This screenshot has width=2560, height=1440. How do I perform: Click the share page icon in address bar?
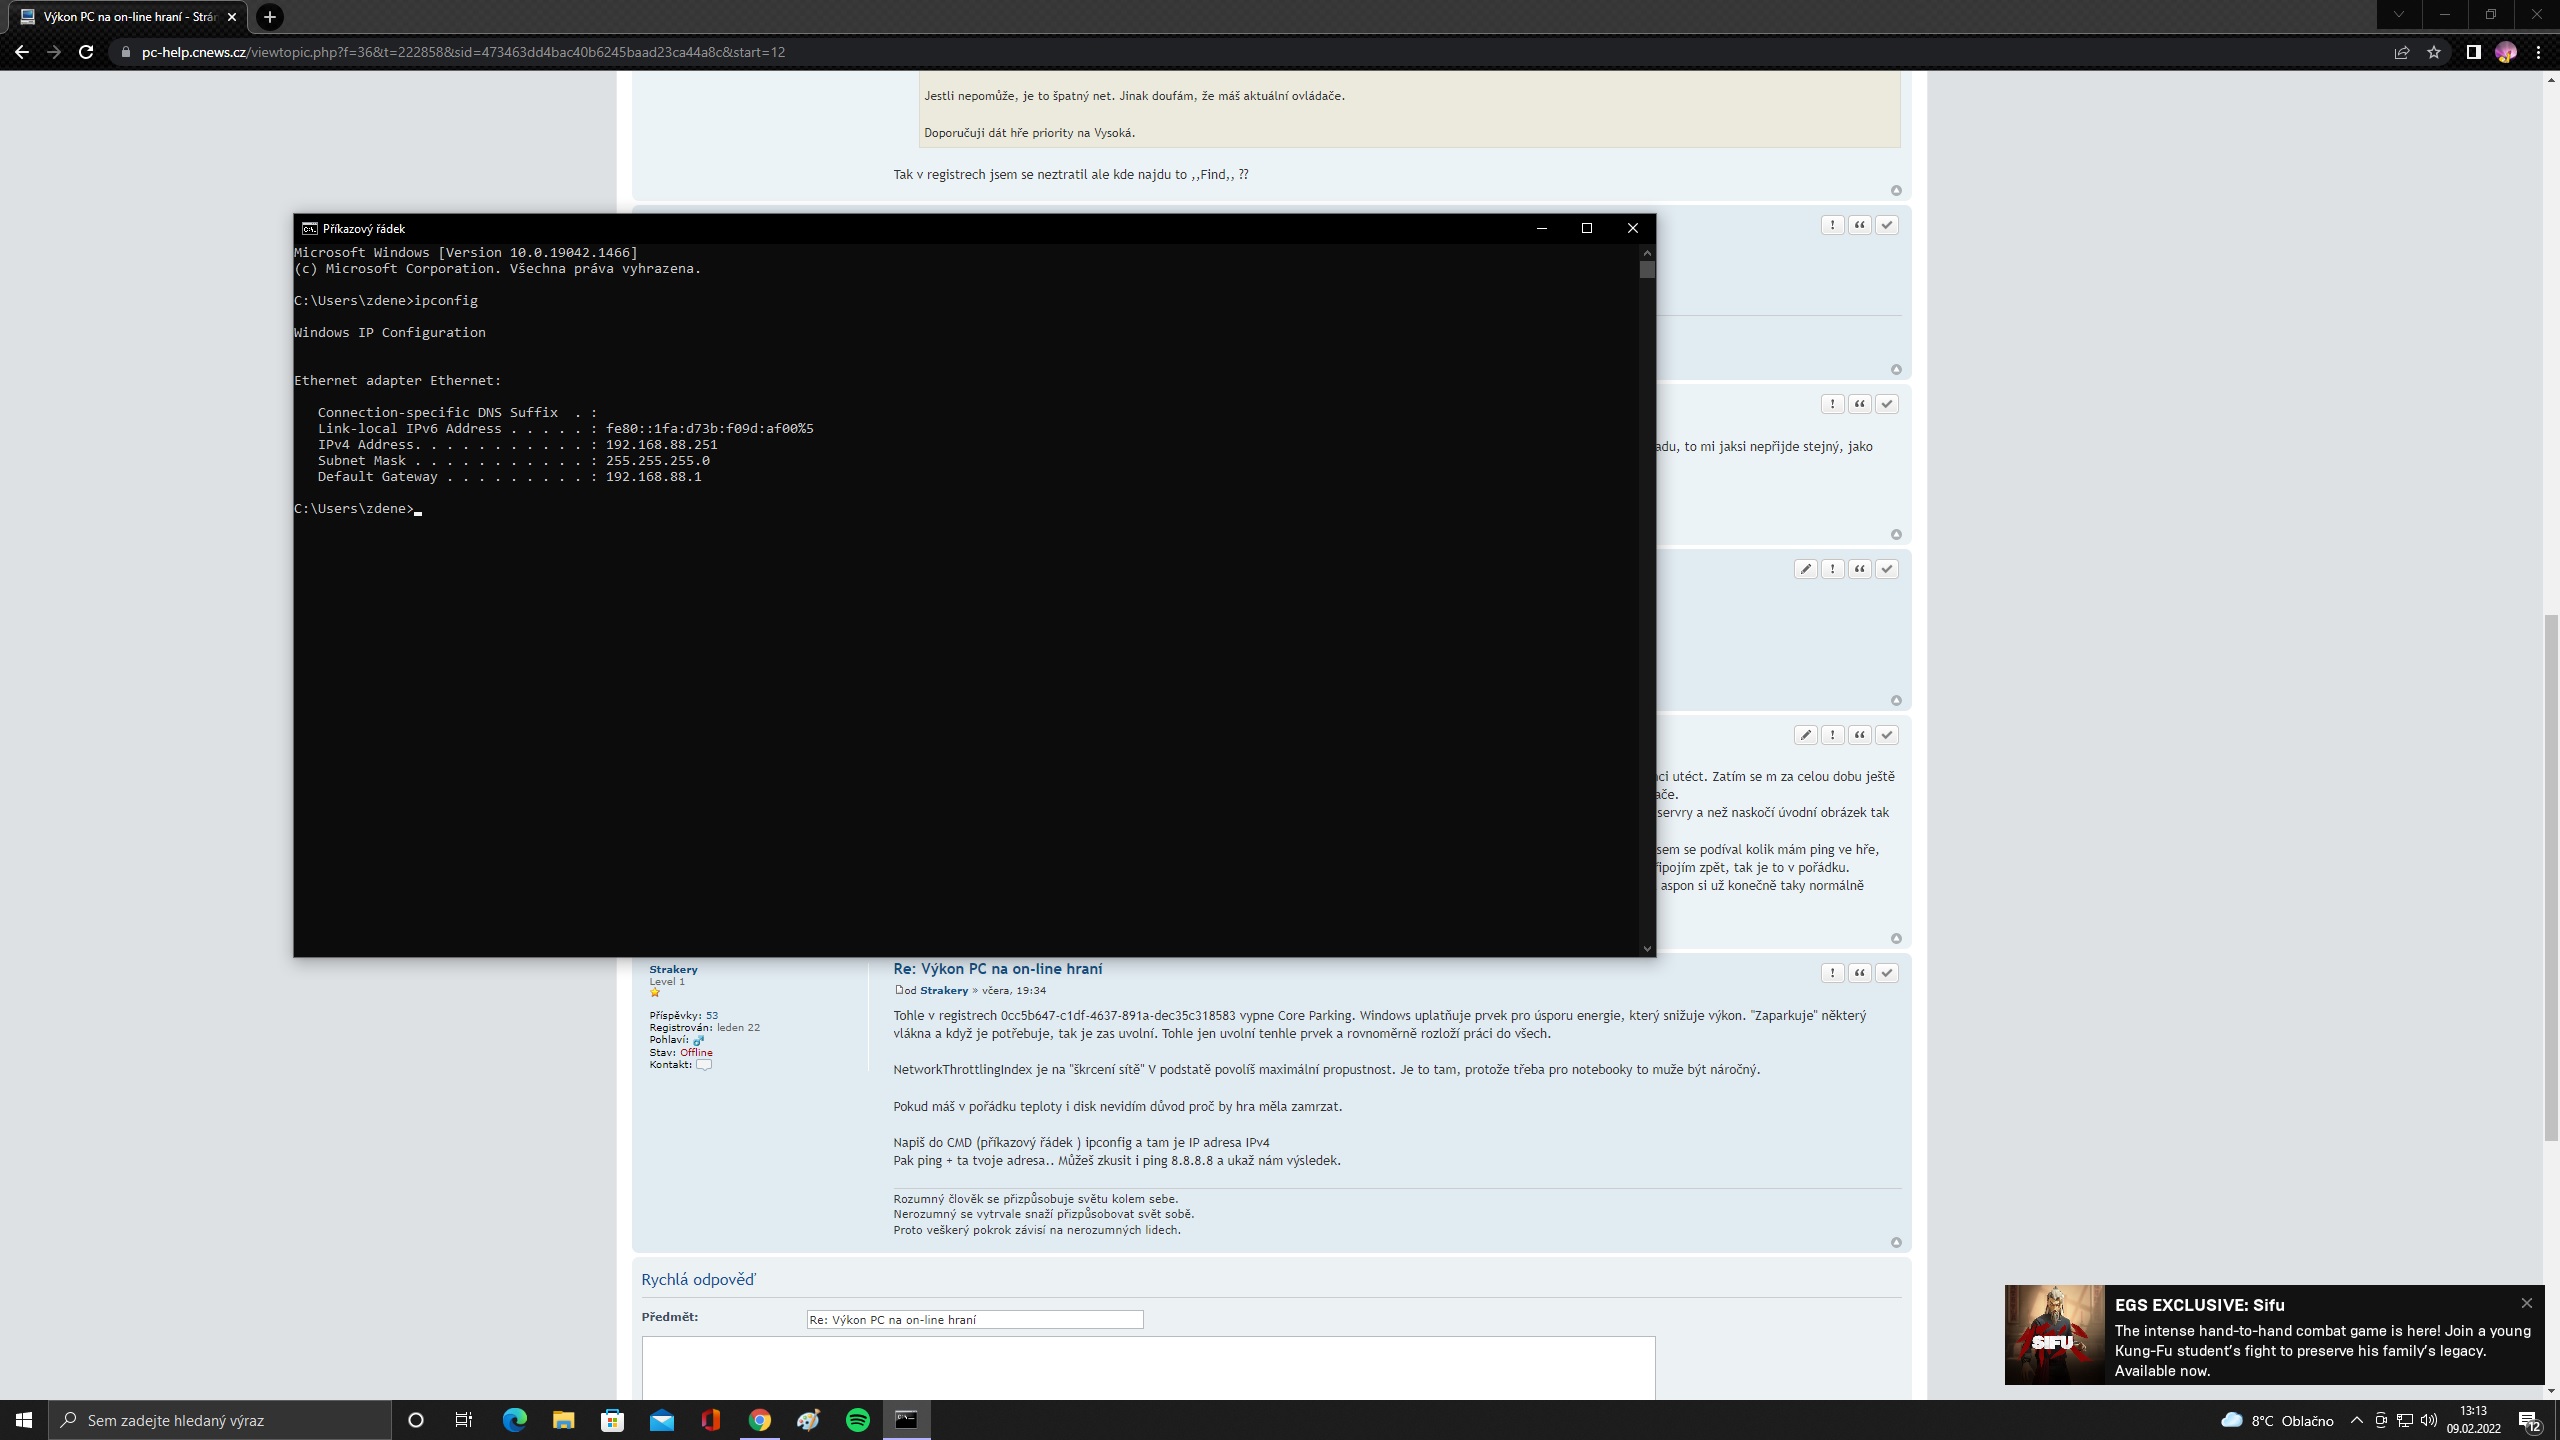[x=2401, y=52]
